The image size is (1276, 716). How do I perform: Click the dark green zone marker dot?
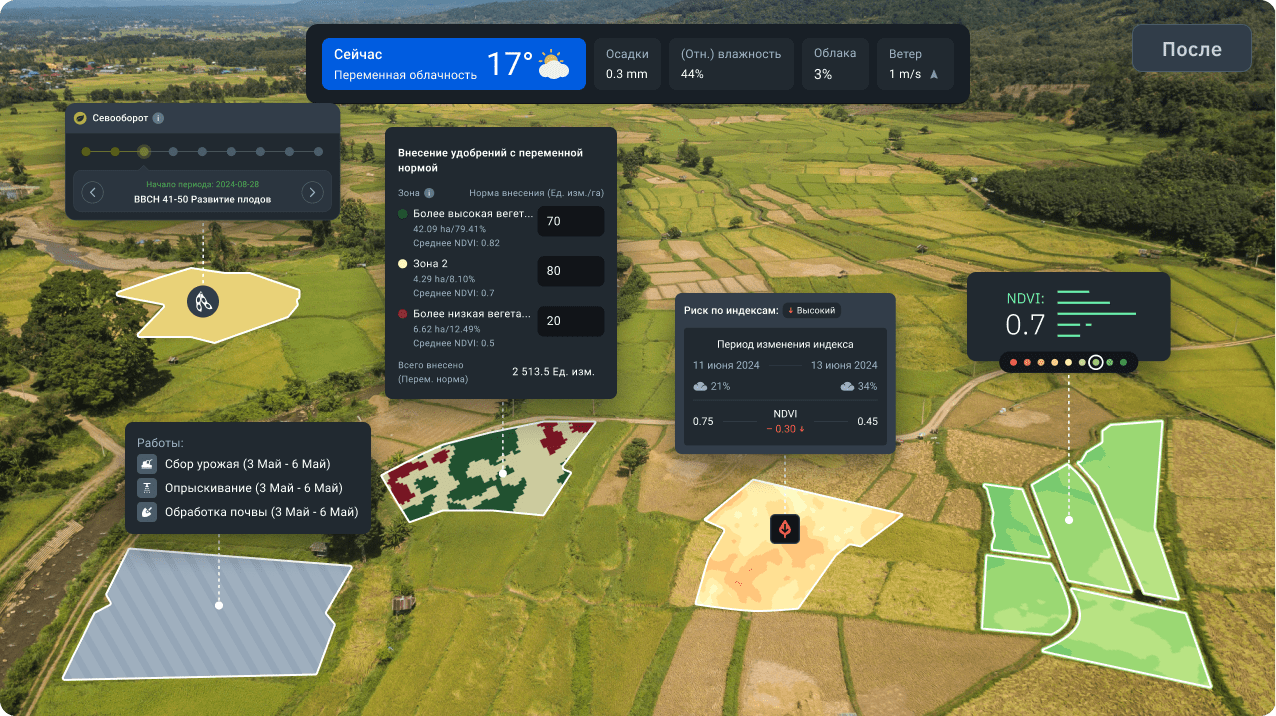(402, 214)
